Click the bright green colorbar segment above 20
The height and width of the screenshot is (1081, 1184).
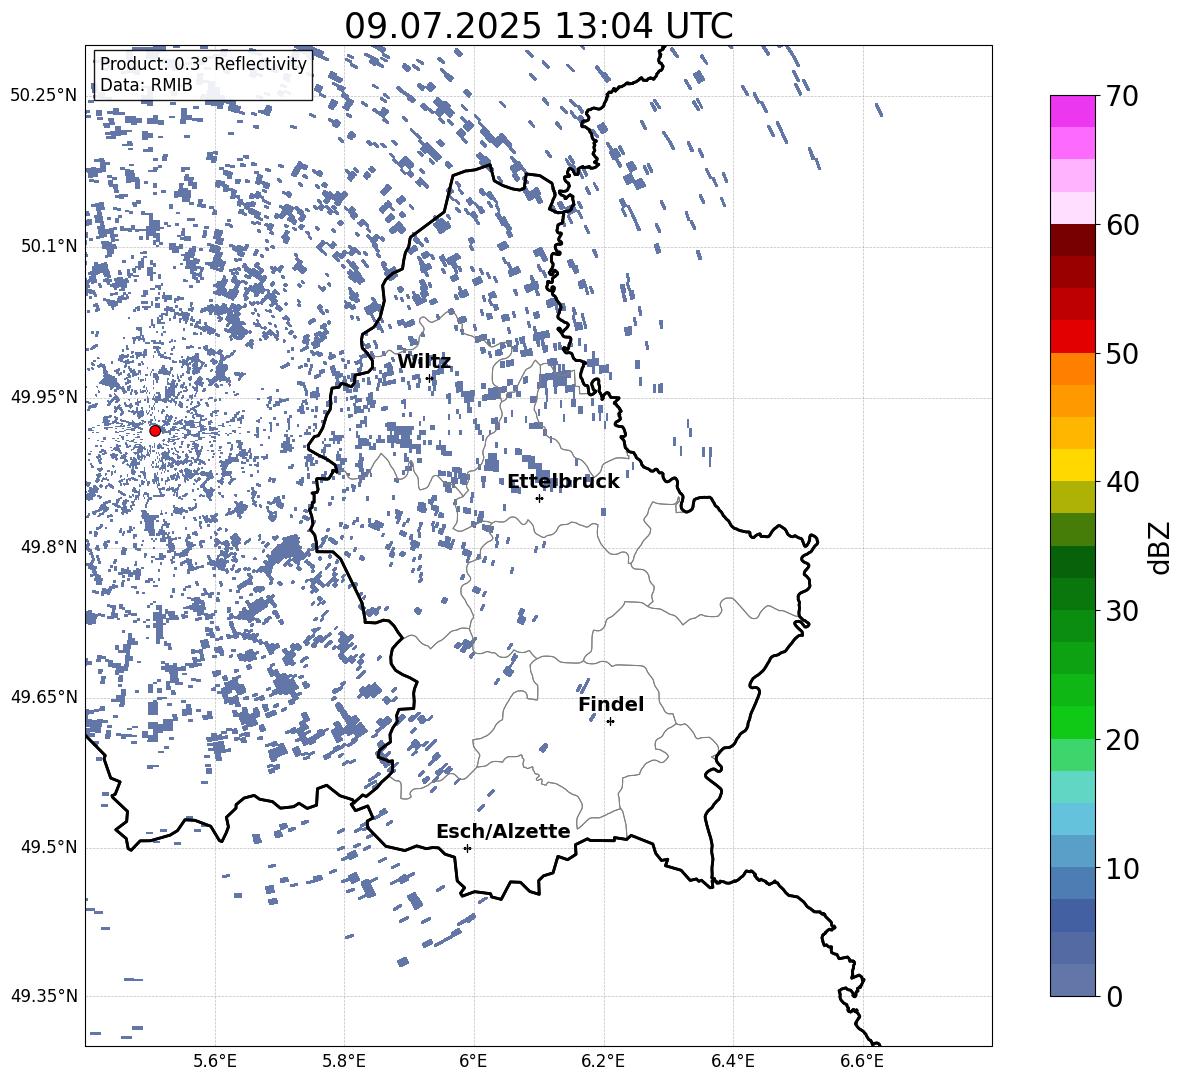[1073, 722]
